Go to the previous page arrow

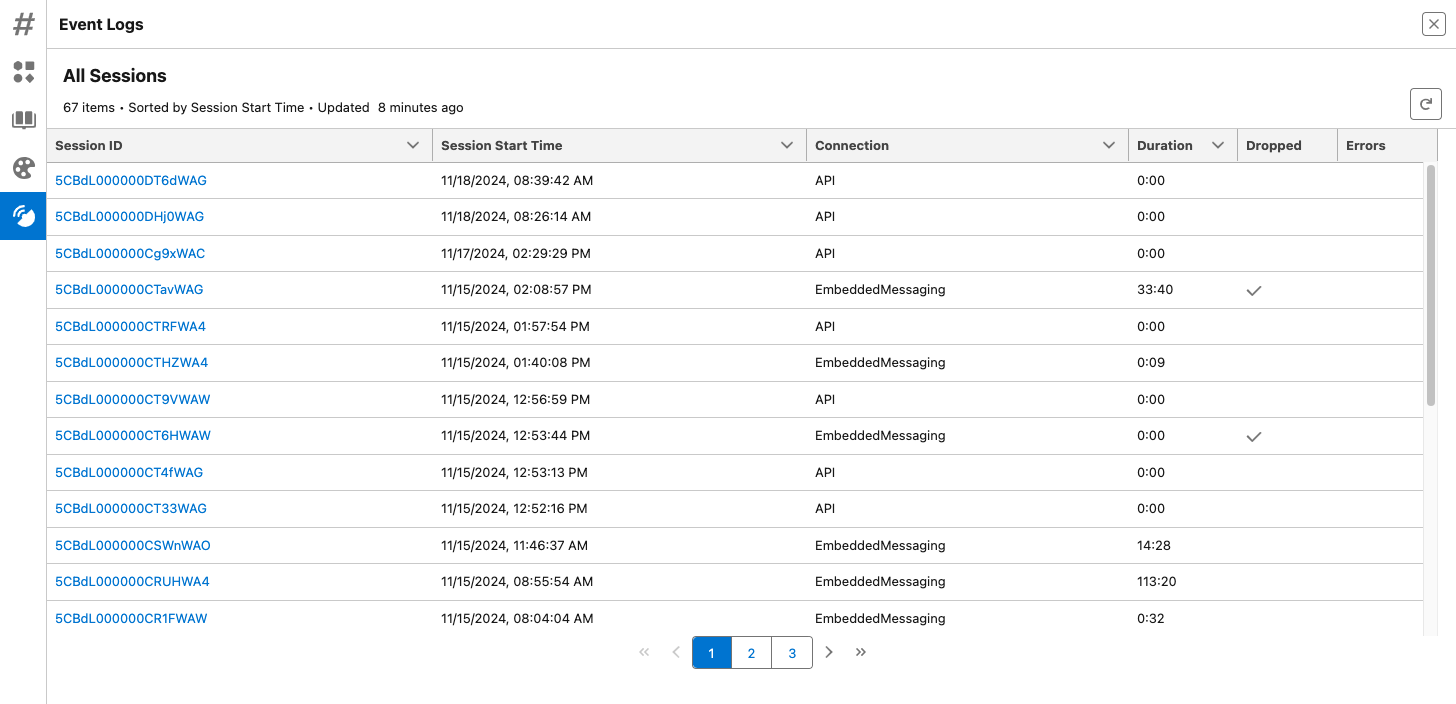point(676,652)
